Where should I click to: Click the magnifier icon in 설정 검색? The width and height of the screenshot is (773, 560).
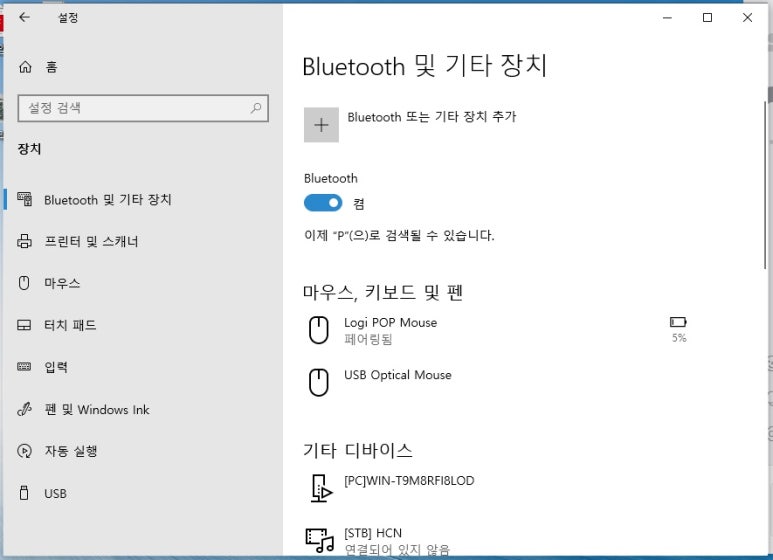255,107
